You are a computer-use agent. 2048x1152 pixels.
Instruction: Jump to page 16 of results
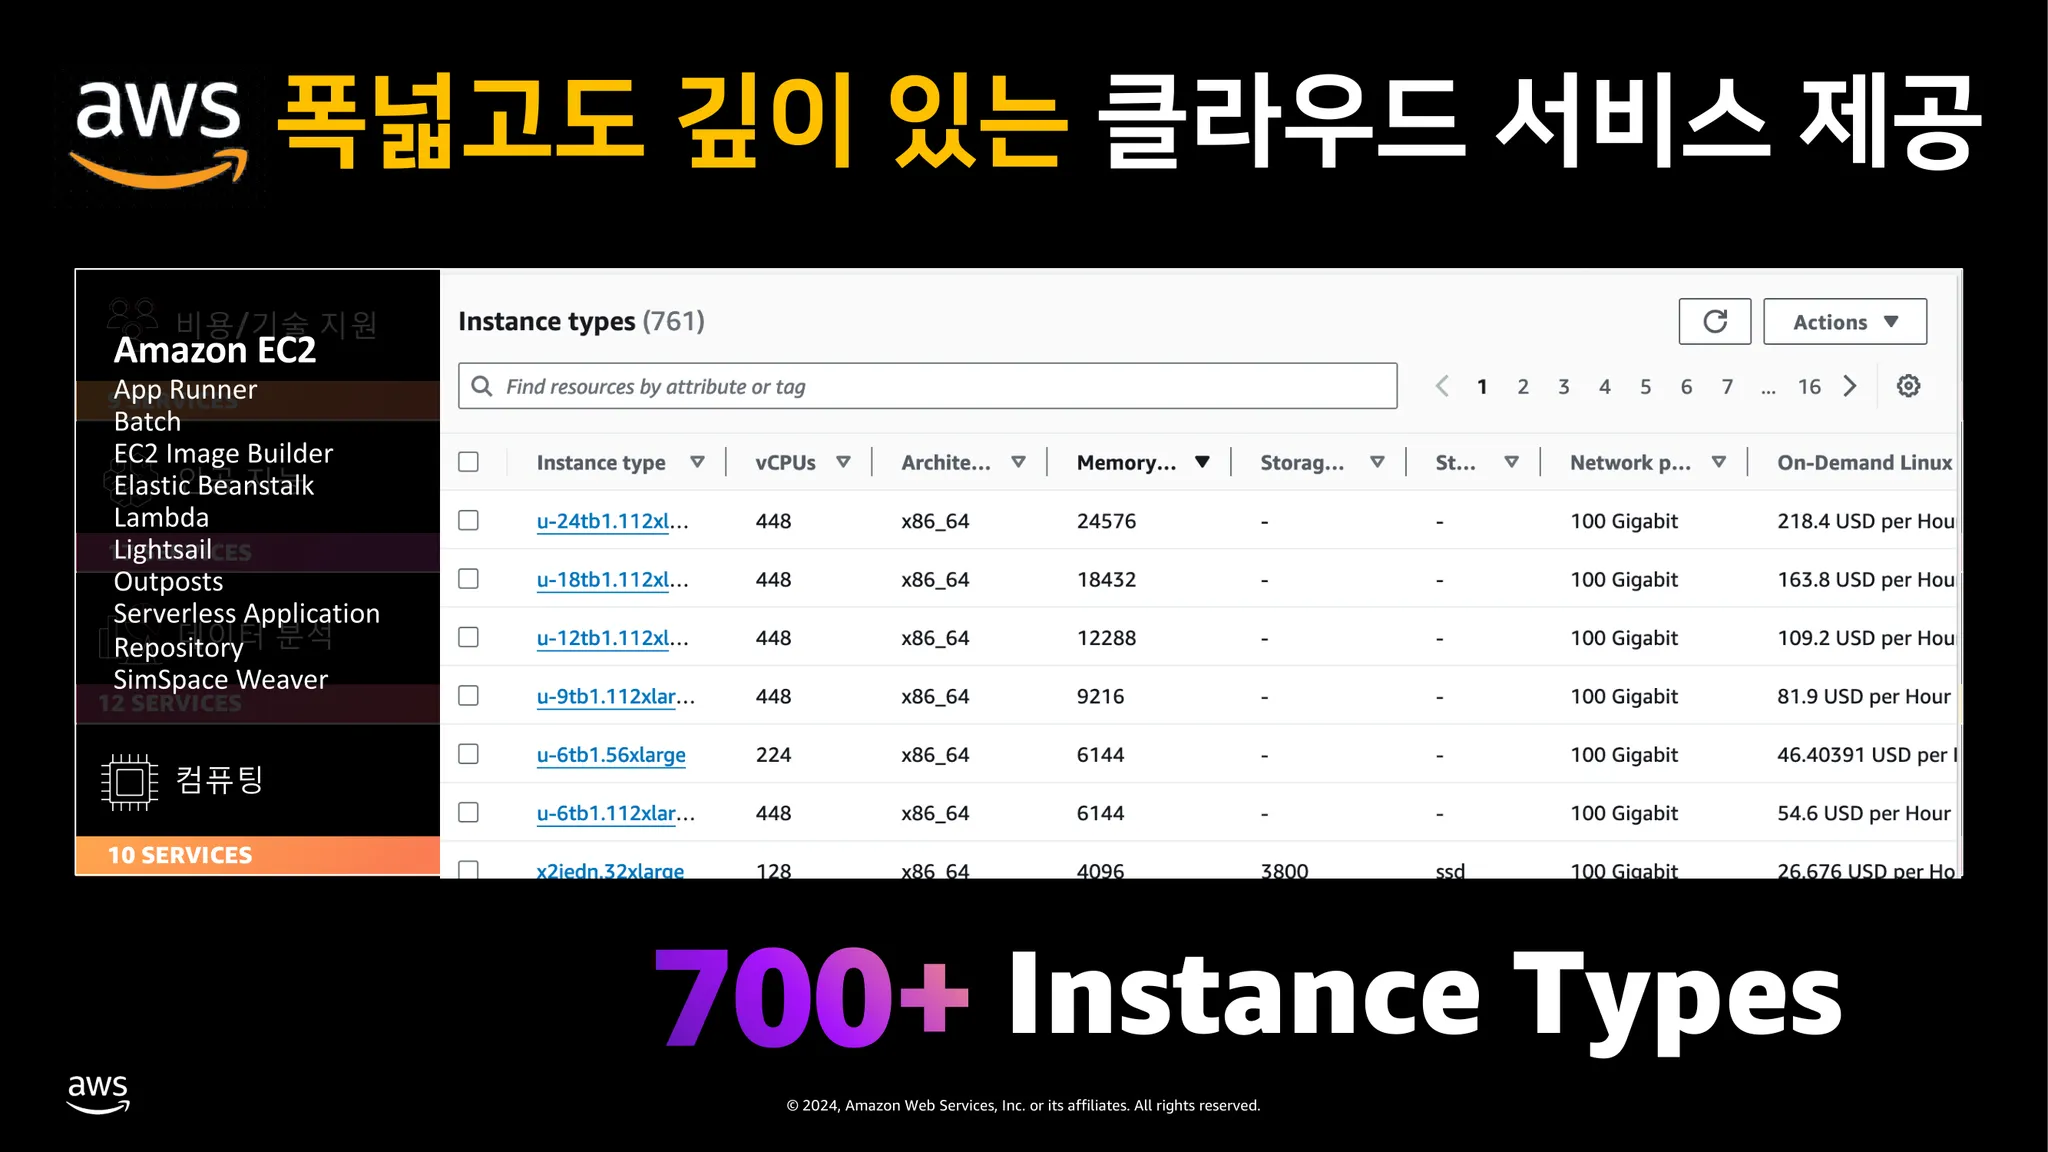point(1809,387)
